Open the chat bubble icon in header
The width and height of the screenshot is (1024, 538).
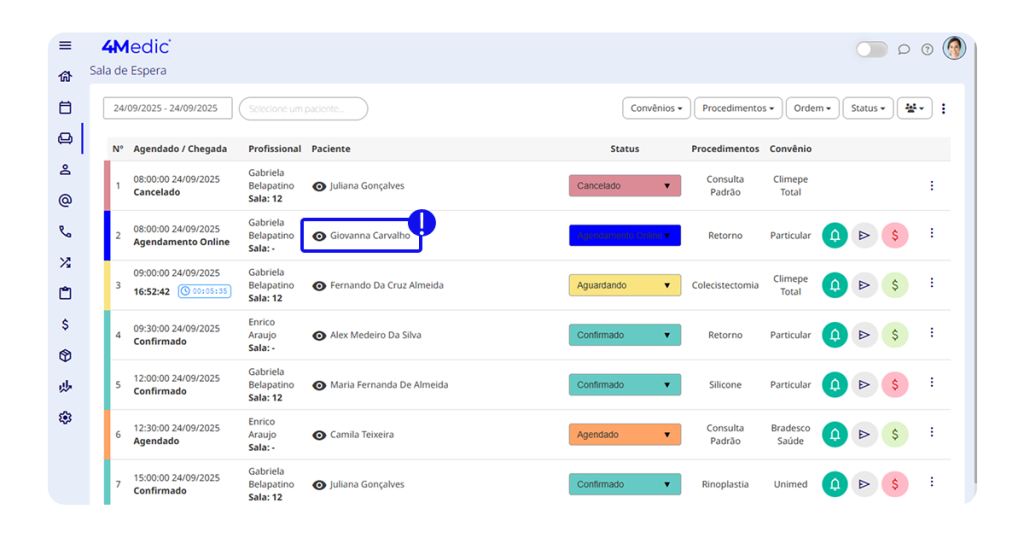click(x=904, y=49)
